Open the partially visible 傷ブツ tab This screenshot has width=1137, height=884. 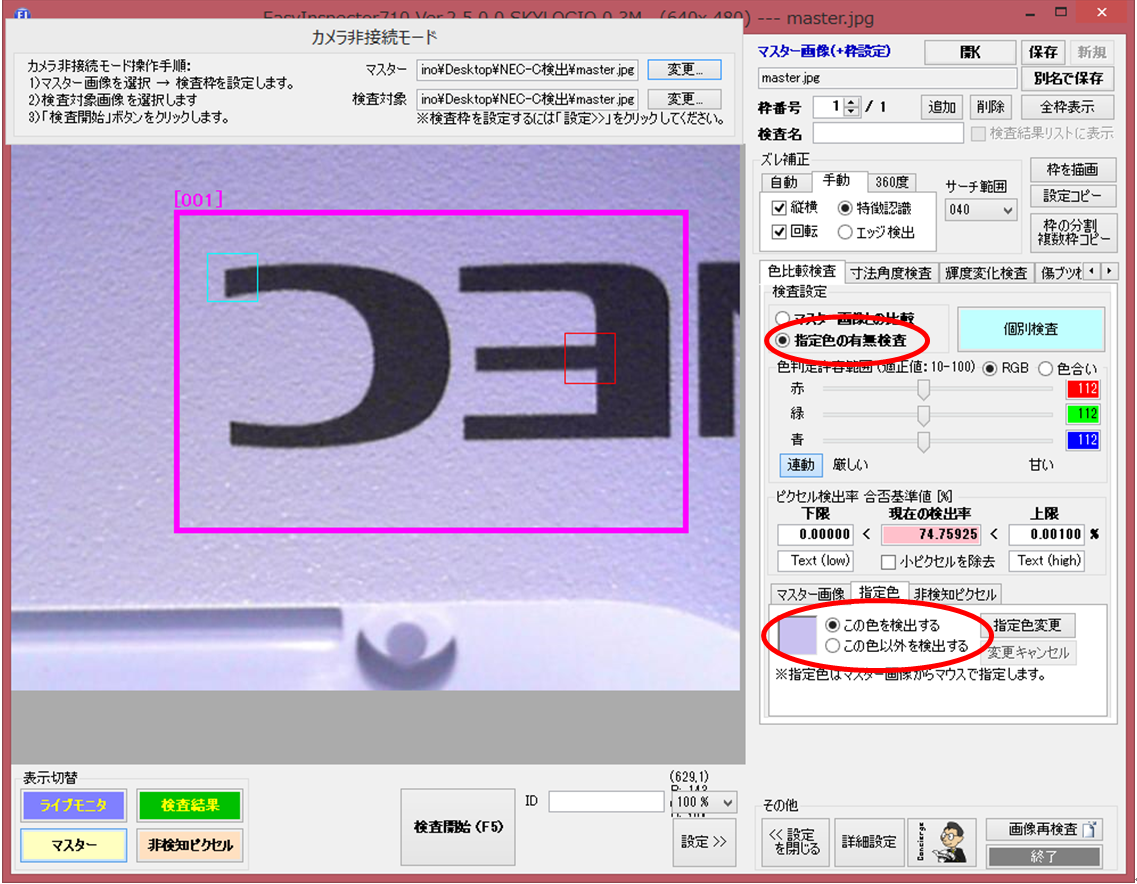(1060, 273)
